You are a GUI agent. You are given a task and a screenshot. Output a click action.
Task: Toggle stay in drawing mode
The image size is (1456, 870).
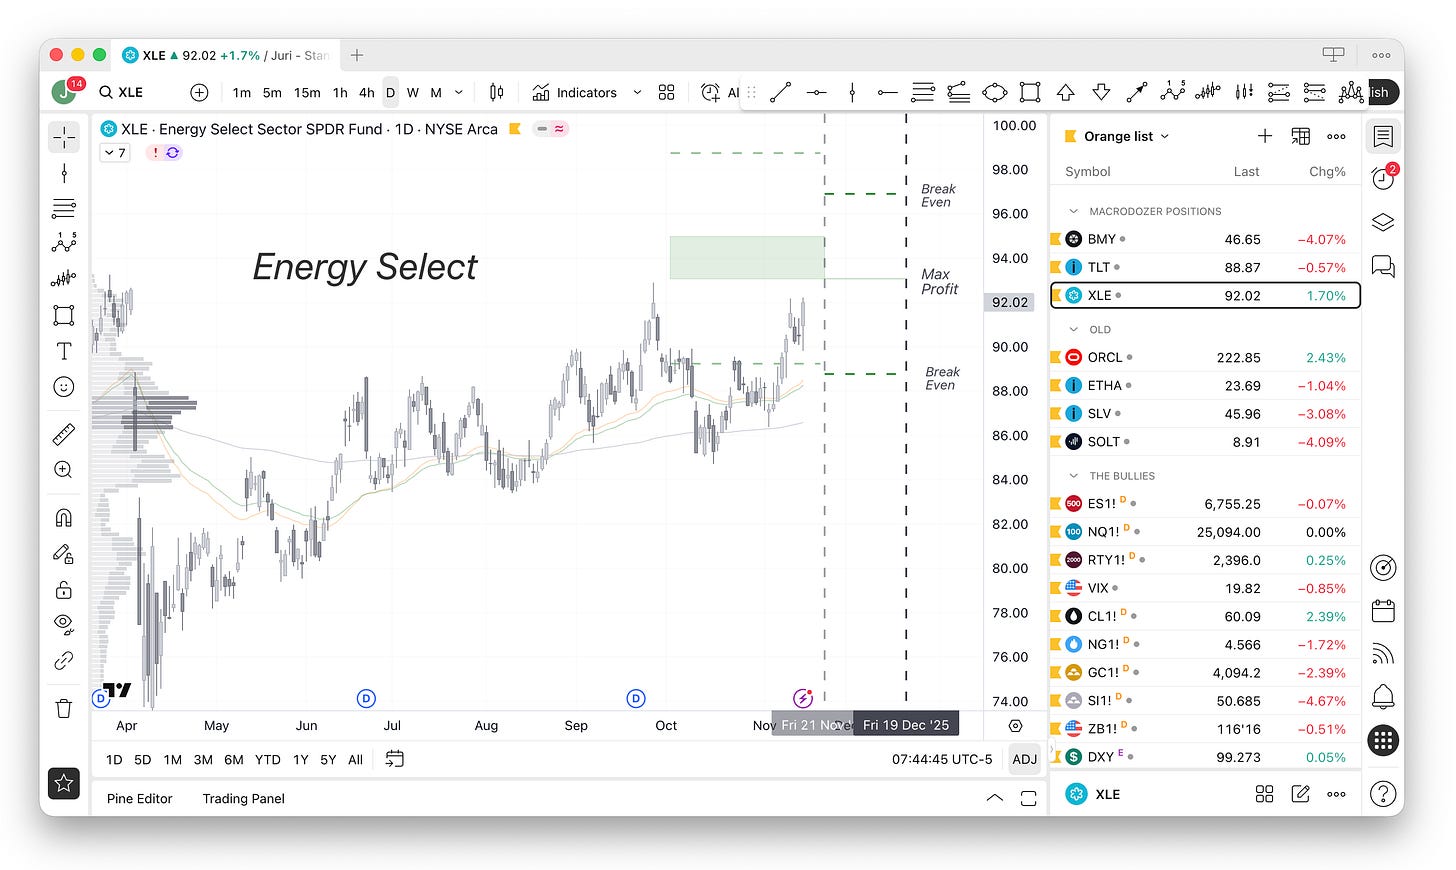pyautogui.click(x=64, y=553)
